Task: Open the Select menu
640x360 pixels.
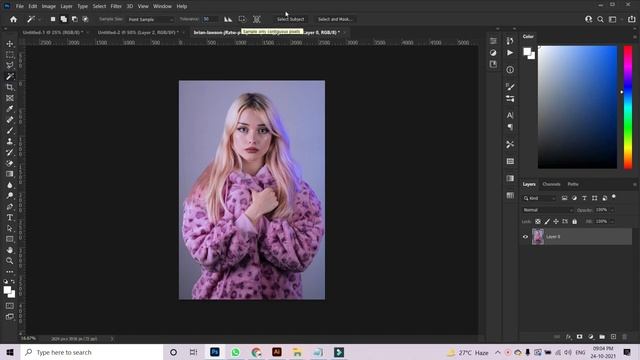Action: coord(99,6)
